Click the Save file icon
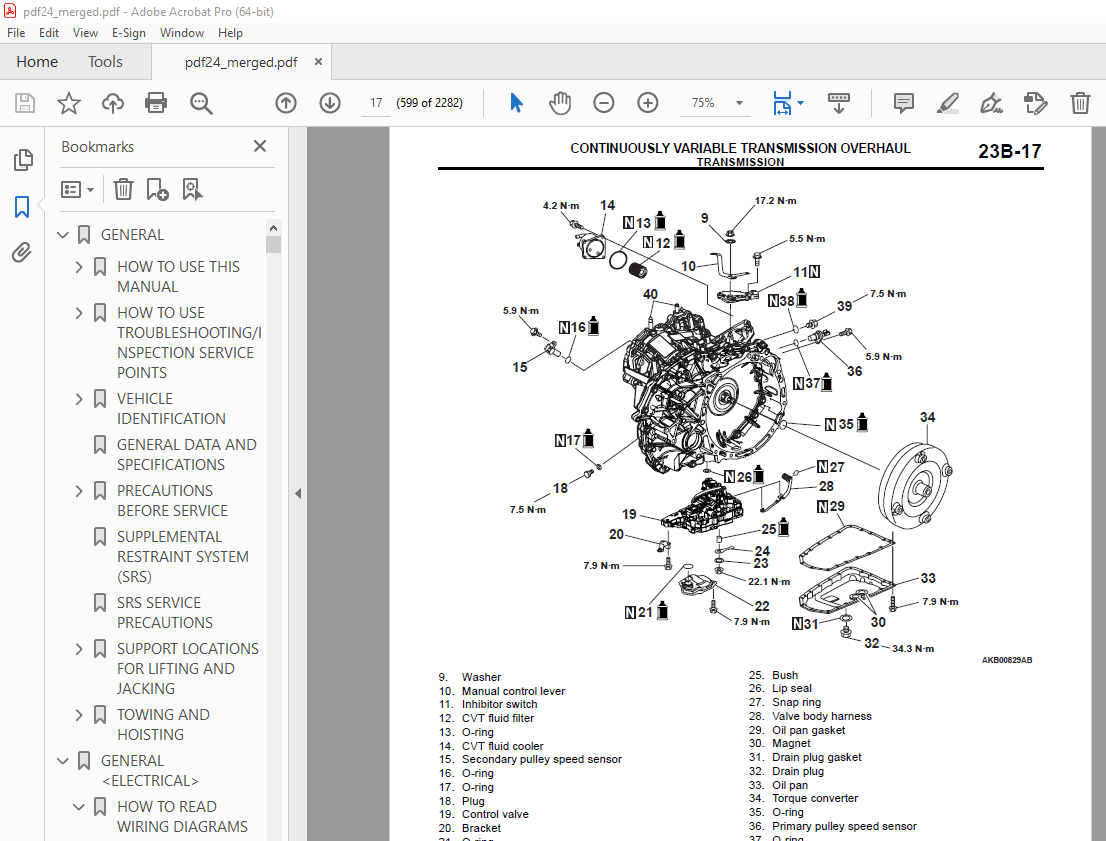1106x841 pixels. (25, 103)
